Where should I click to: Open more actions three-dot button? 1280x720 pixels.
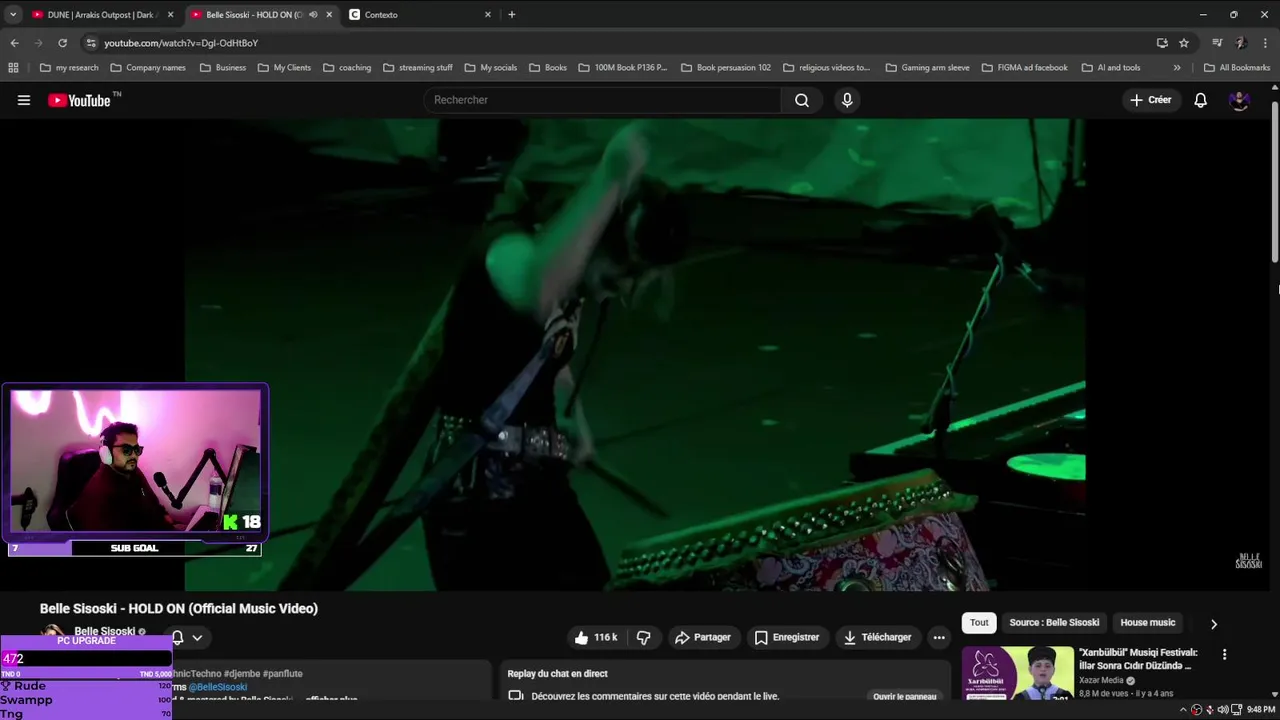[939, 637]
